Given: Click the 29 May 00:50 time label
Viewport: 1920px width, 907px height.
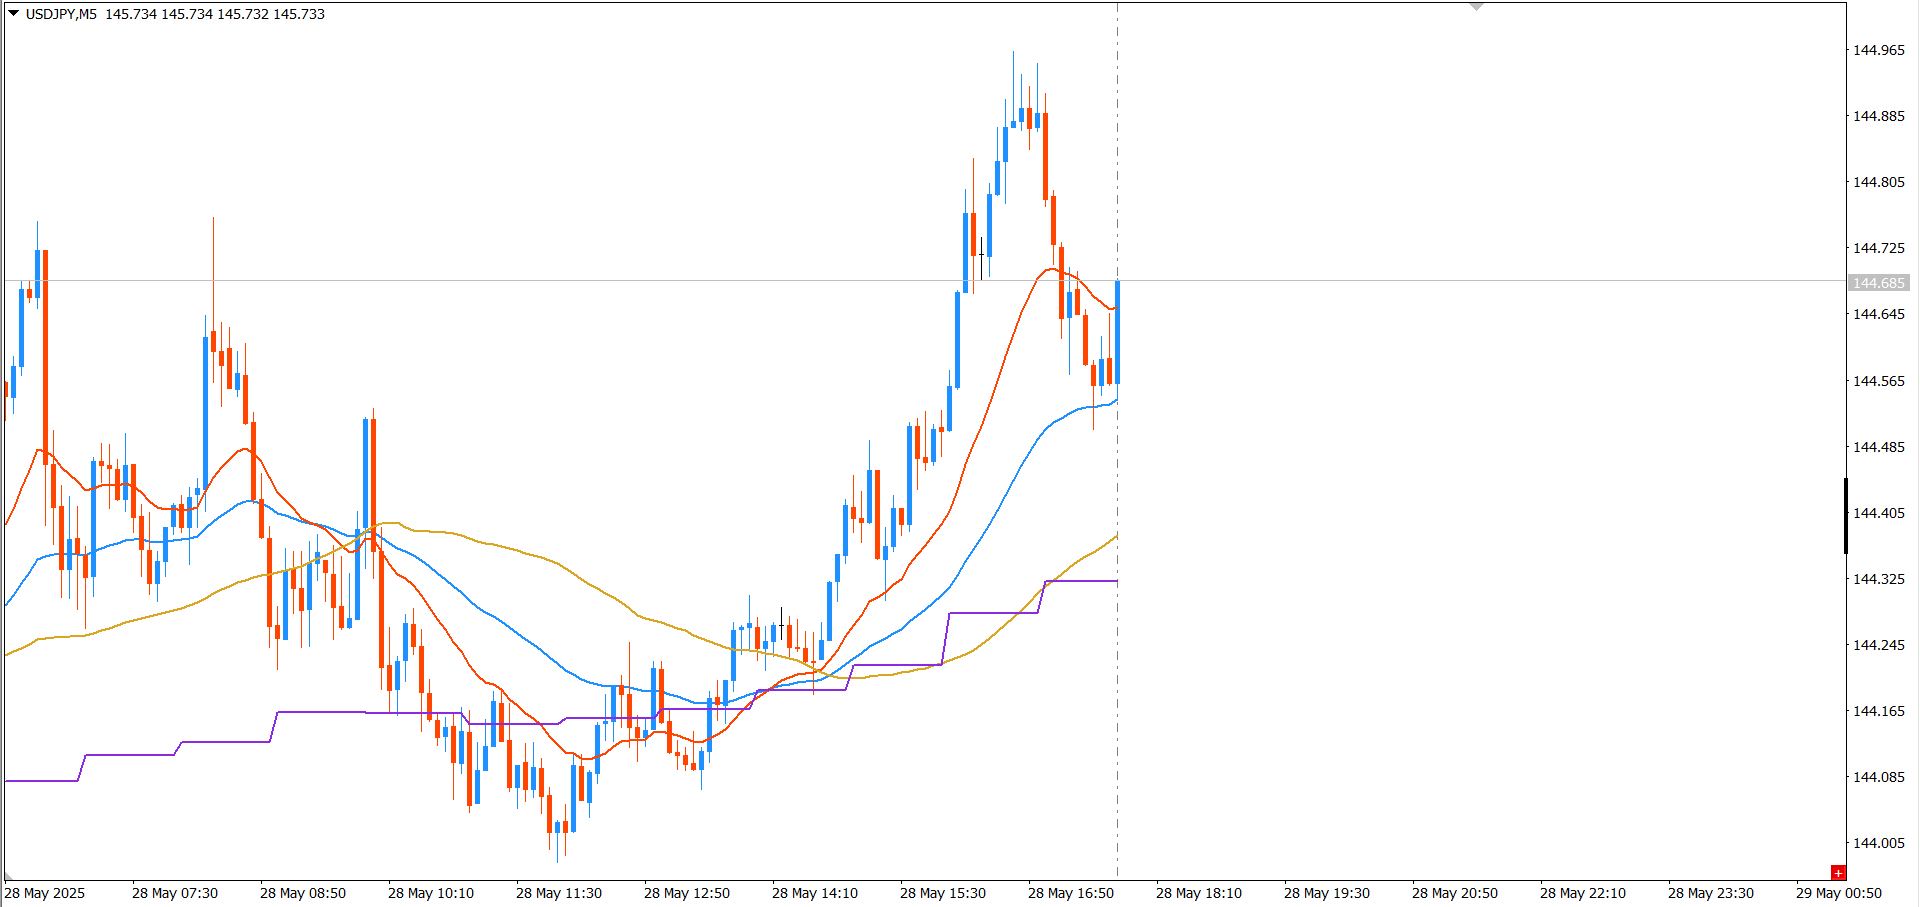Looking at the screenshot, I should (x=1838, y=893).
